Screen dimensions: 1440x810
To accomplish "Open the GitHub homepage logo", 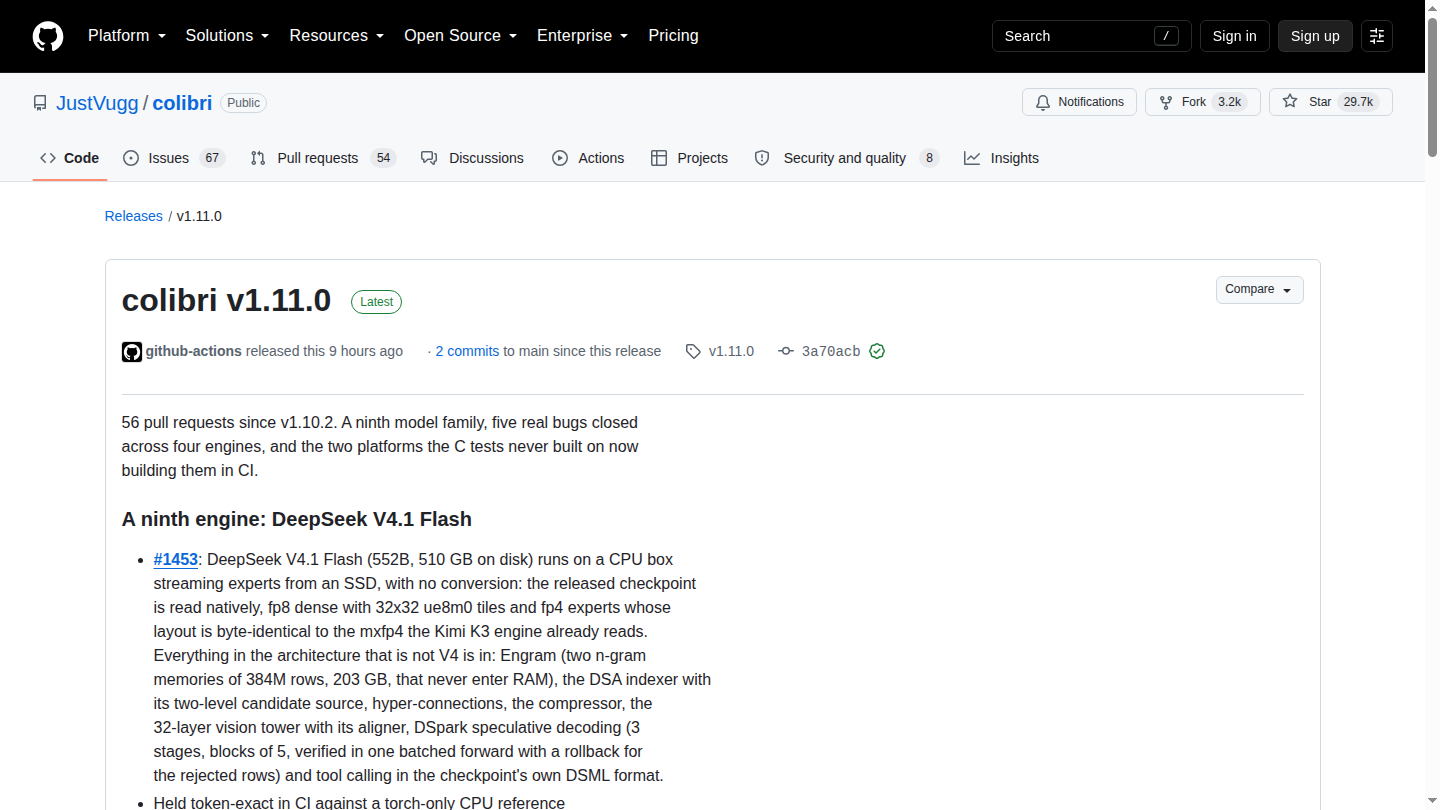I will point(48,36).
